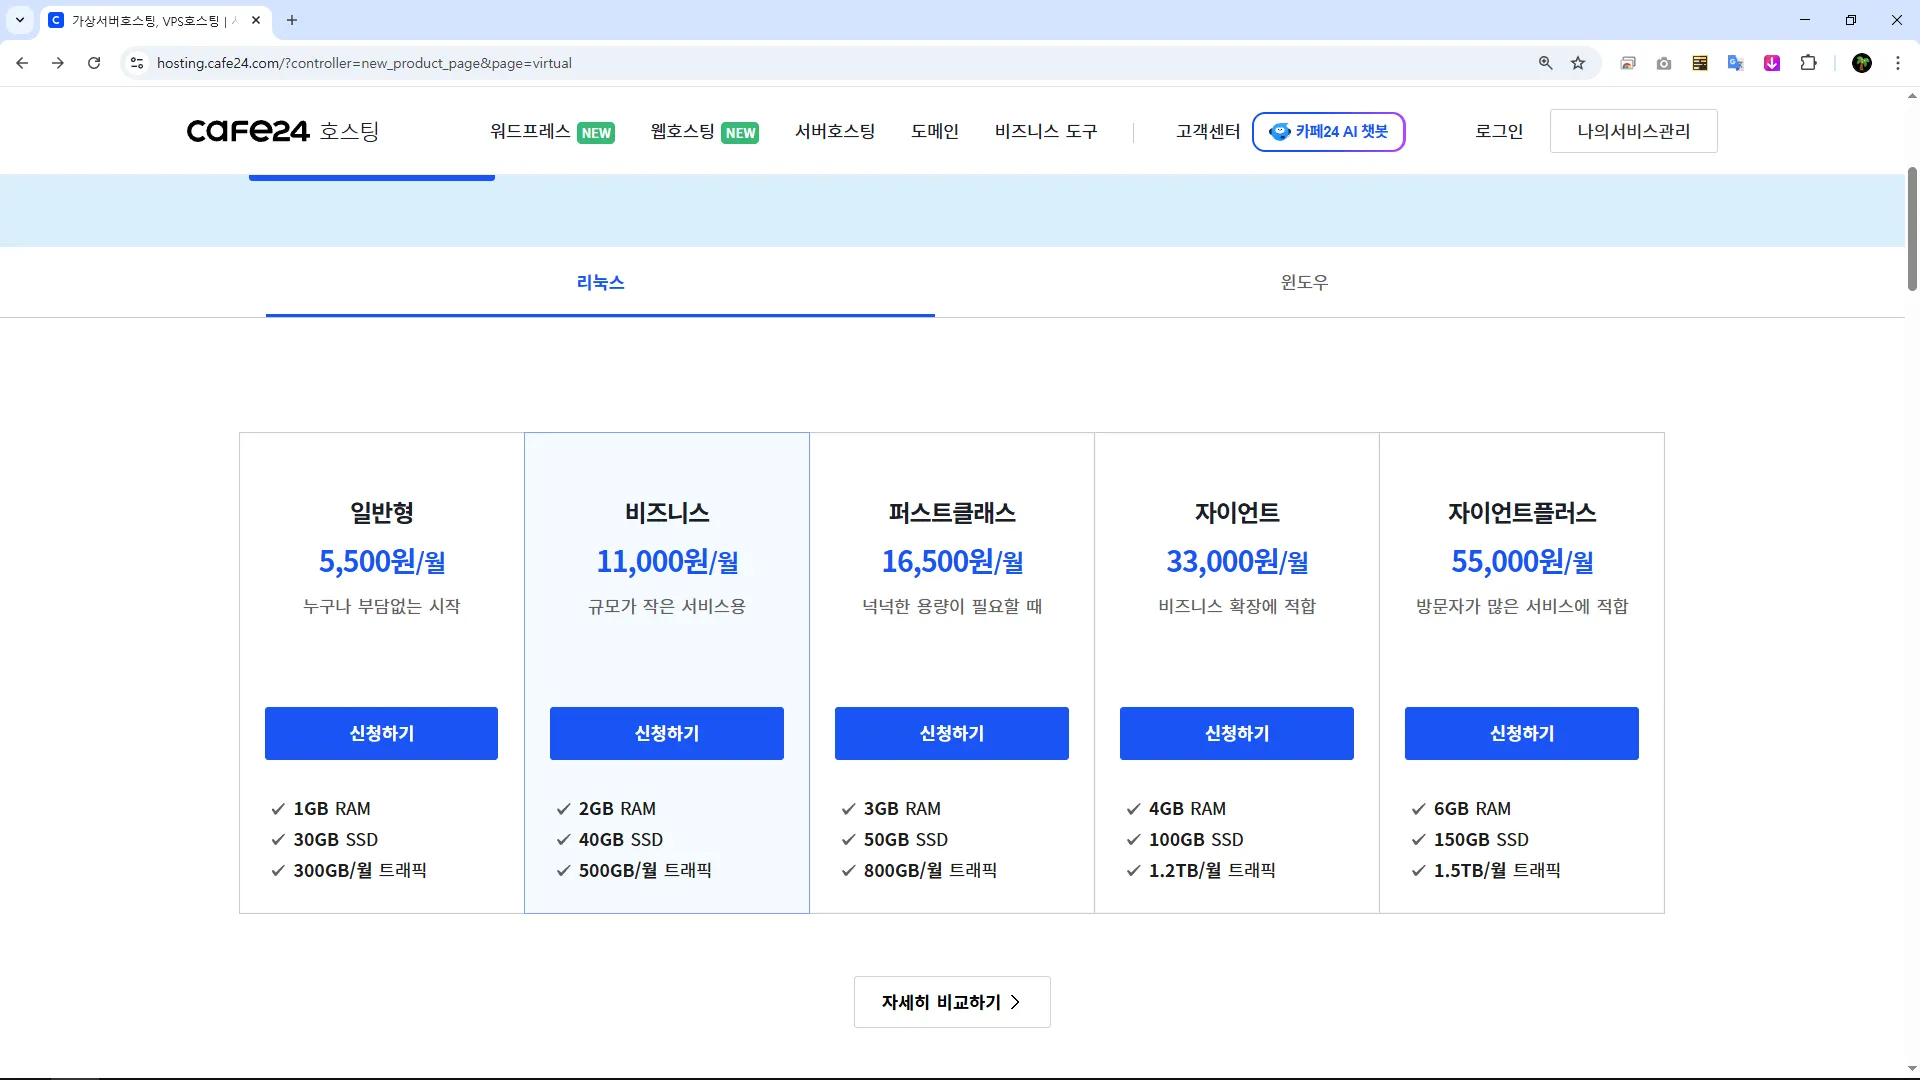Open 자세히 비교하기 with chevron

tap(951, 1002)
